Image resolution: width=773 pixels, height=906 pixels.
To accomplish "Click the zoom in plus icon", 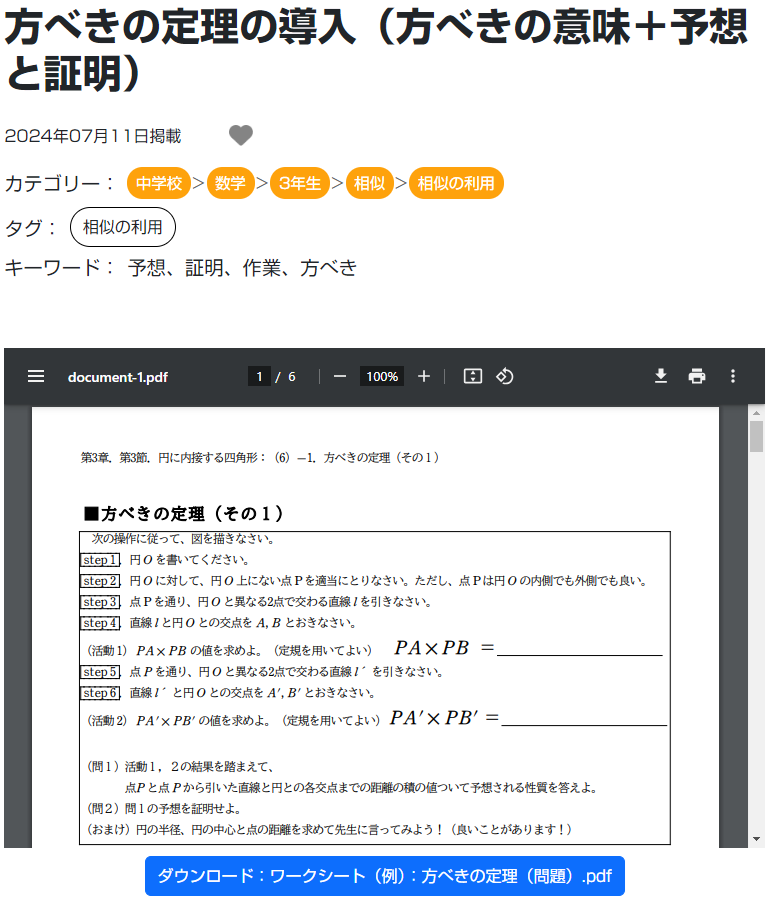I will (424, 377).
